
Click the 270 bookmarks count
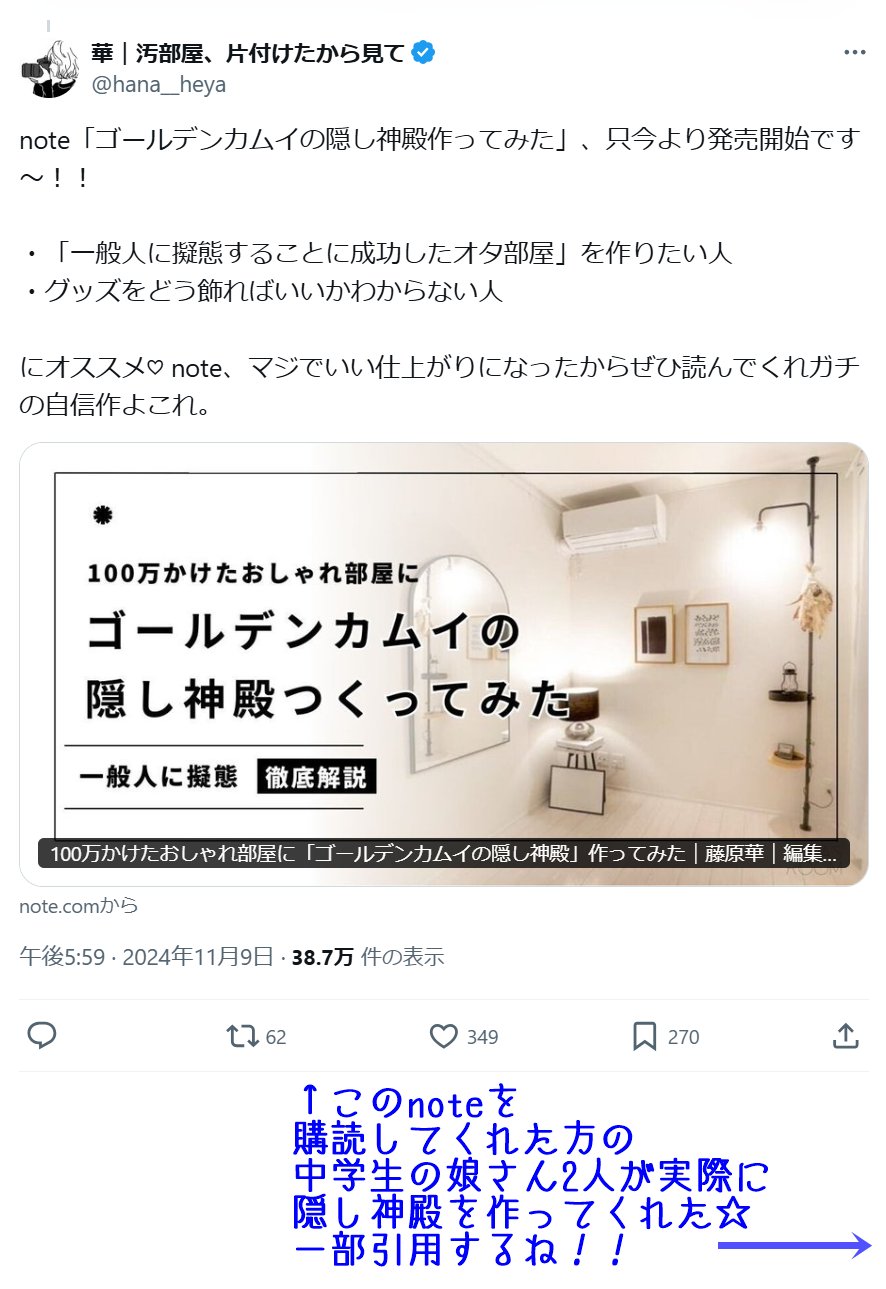[x=683, y=1037]
